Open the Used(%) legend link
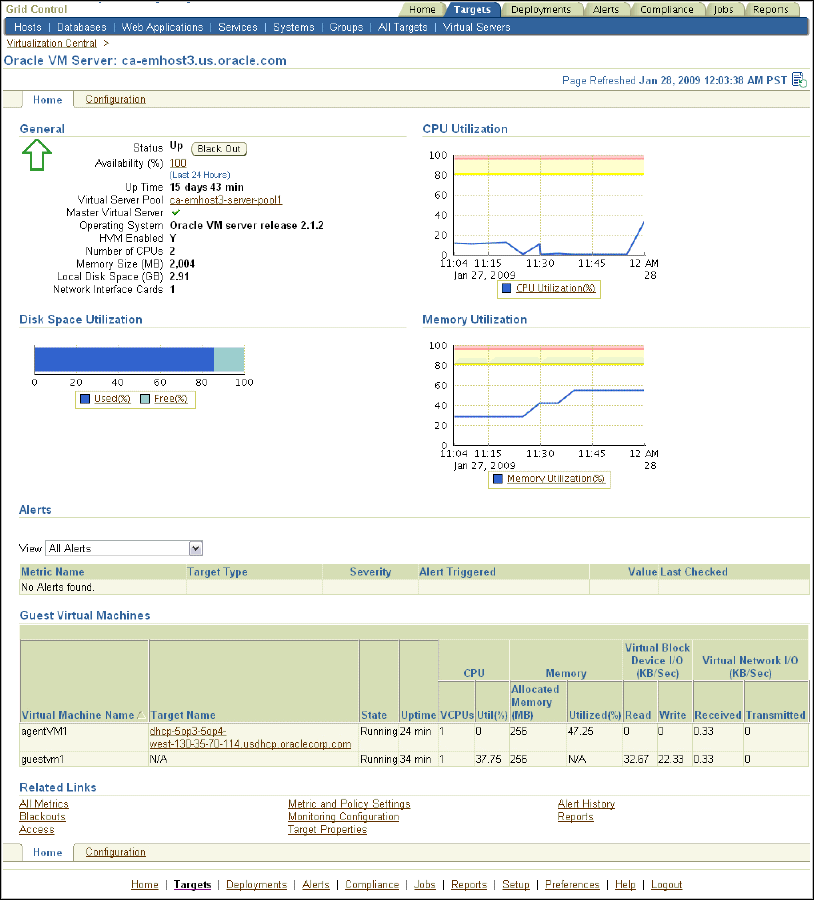814x900 pixels. pos(112,399)
